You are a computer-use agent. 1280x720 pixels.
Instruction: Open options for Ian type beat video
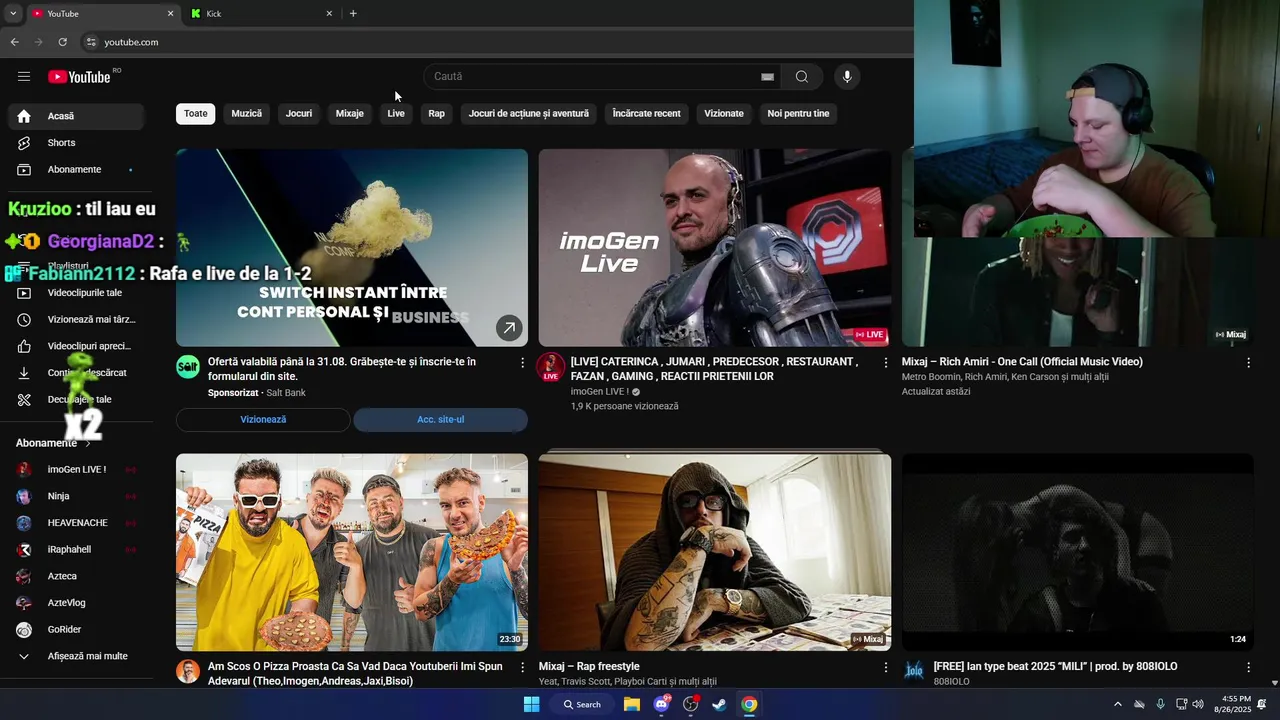pos(1248,667)
